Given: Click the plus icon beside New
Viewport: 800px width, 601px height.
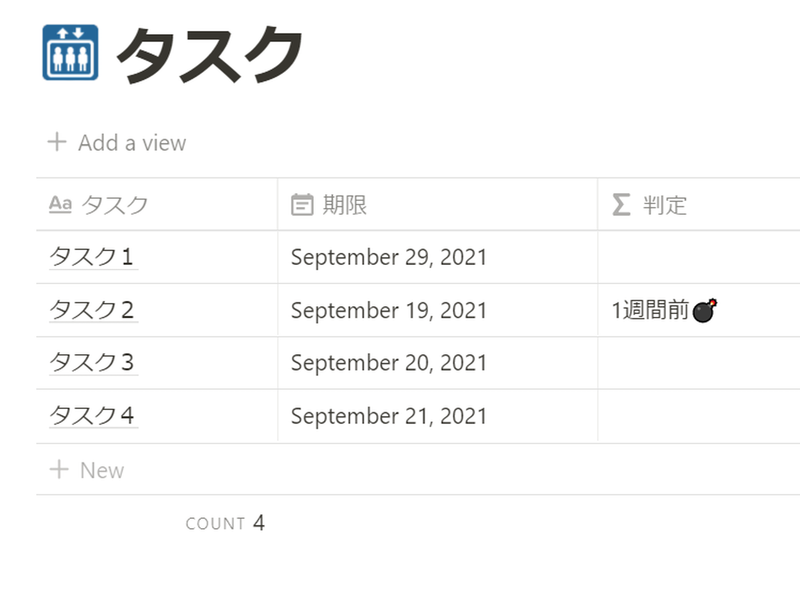Looking at the screenshot, I should [x=58, y=470].
